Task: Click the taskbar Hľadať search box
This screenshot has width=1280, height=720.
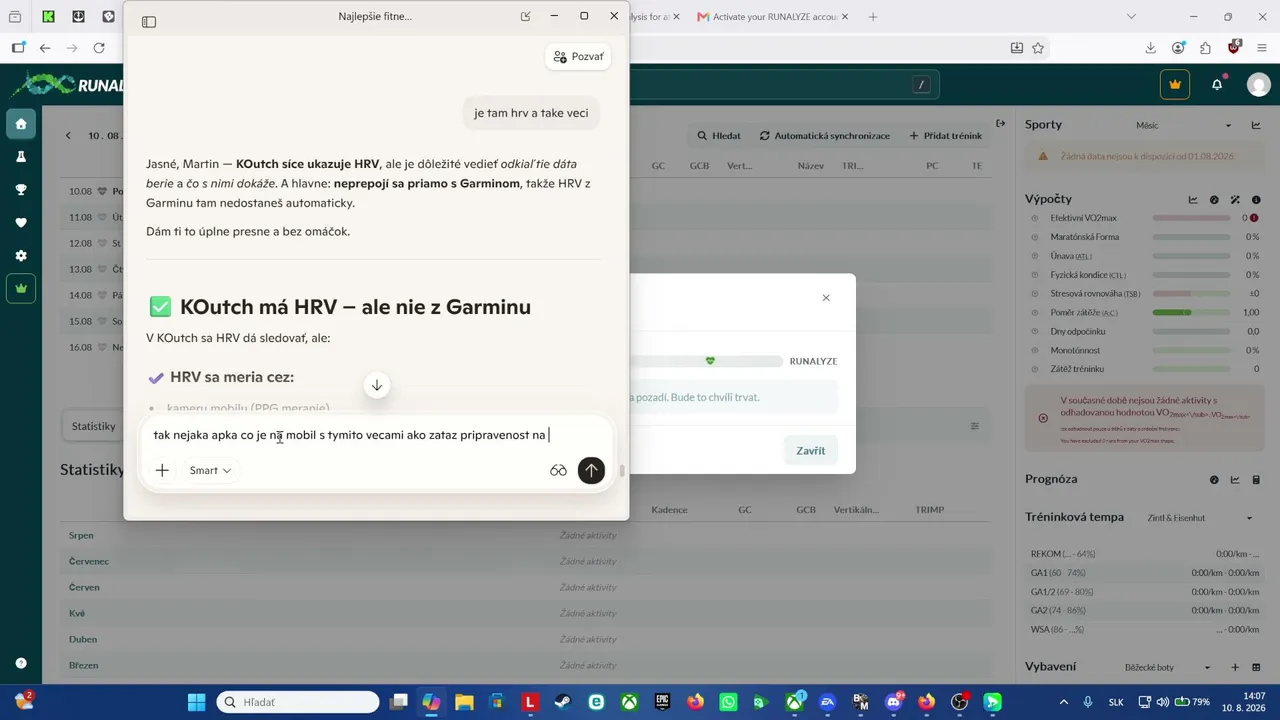Action: click(x=298, y=702)
